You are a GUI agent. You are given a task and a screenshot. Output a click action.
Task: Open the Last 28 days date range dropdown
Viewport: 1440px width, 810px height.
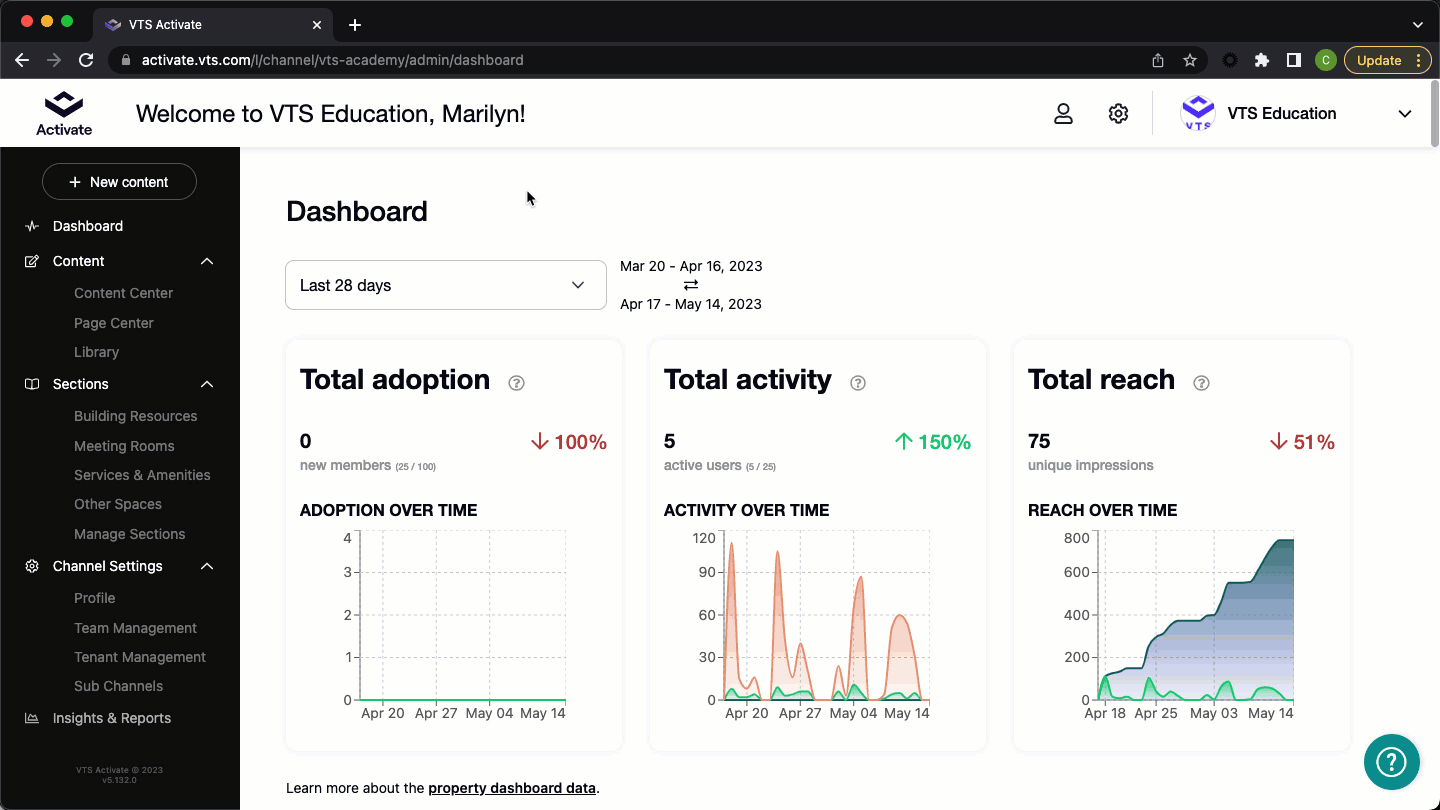click(446, 285)
